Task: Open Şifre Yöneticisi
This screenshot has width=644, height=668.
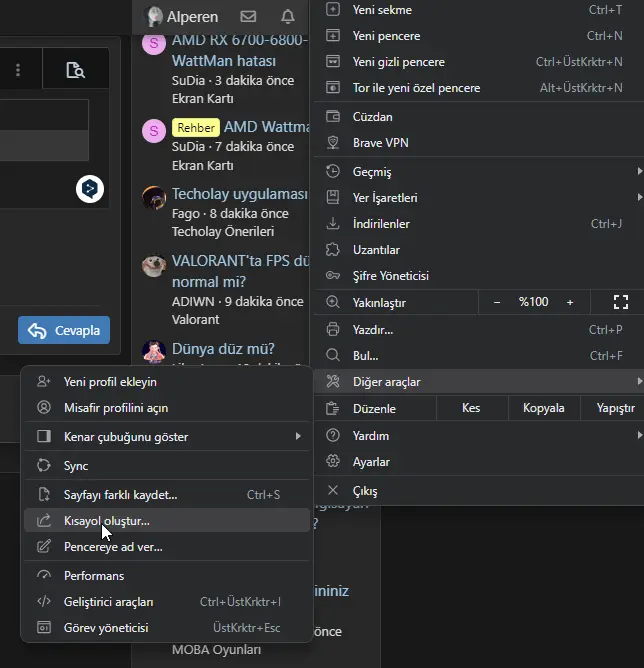Action: pos(479,276)
